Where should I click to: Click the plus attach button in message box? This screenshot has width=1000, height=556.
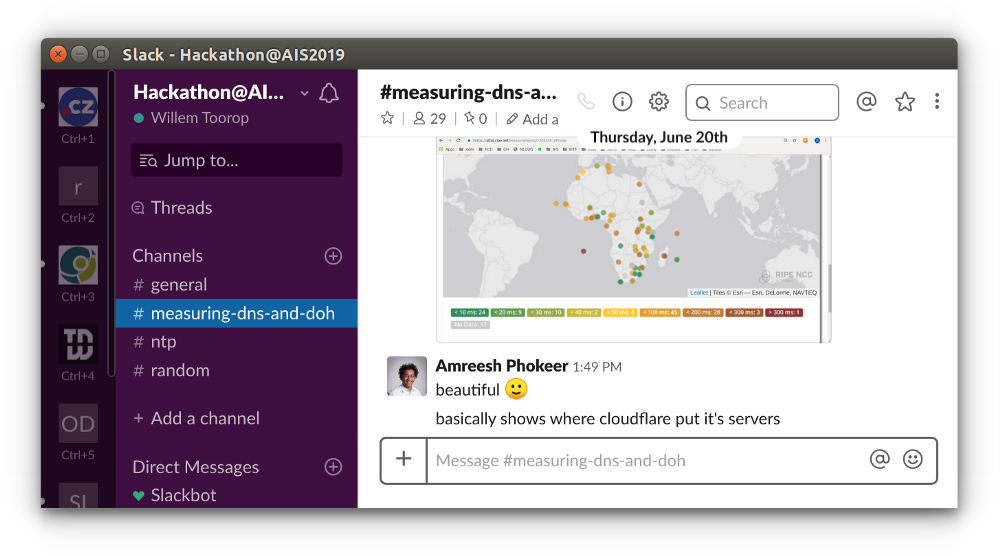coord(404,460)
